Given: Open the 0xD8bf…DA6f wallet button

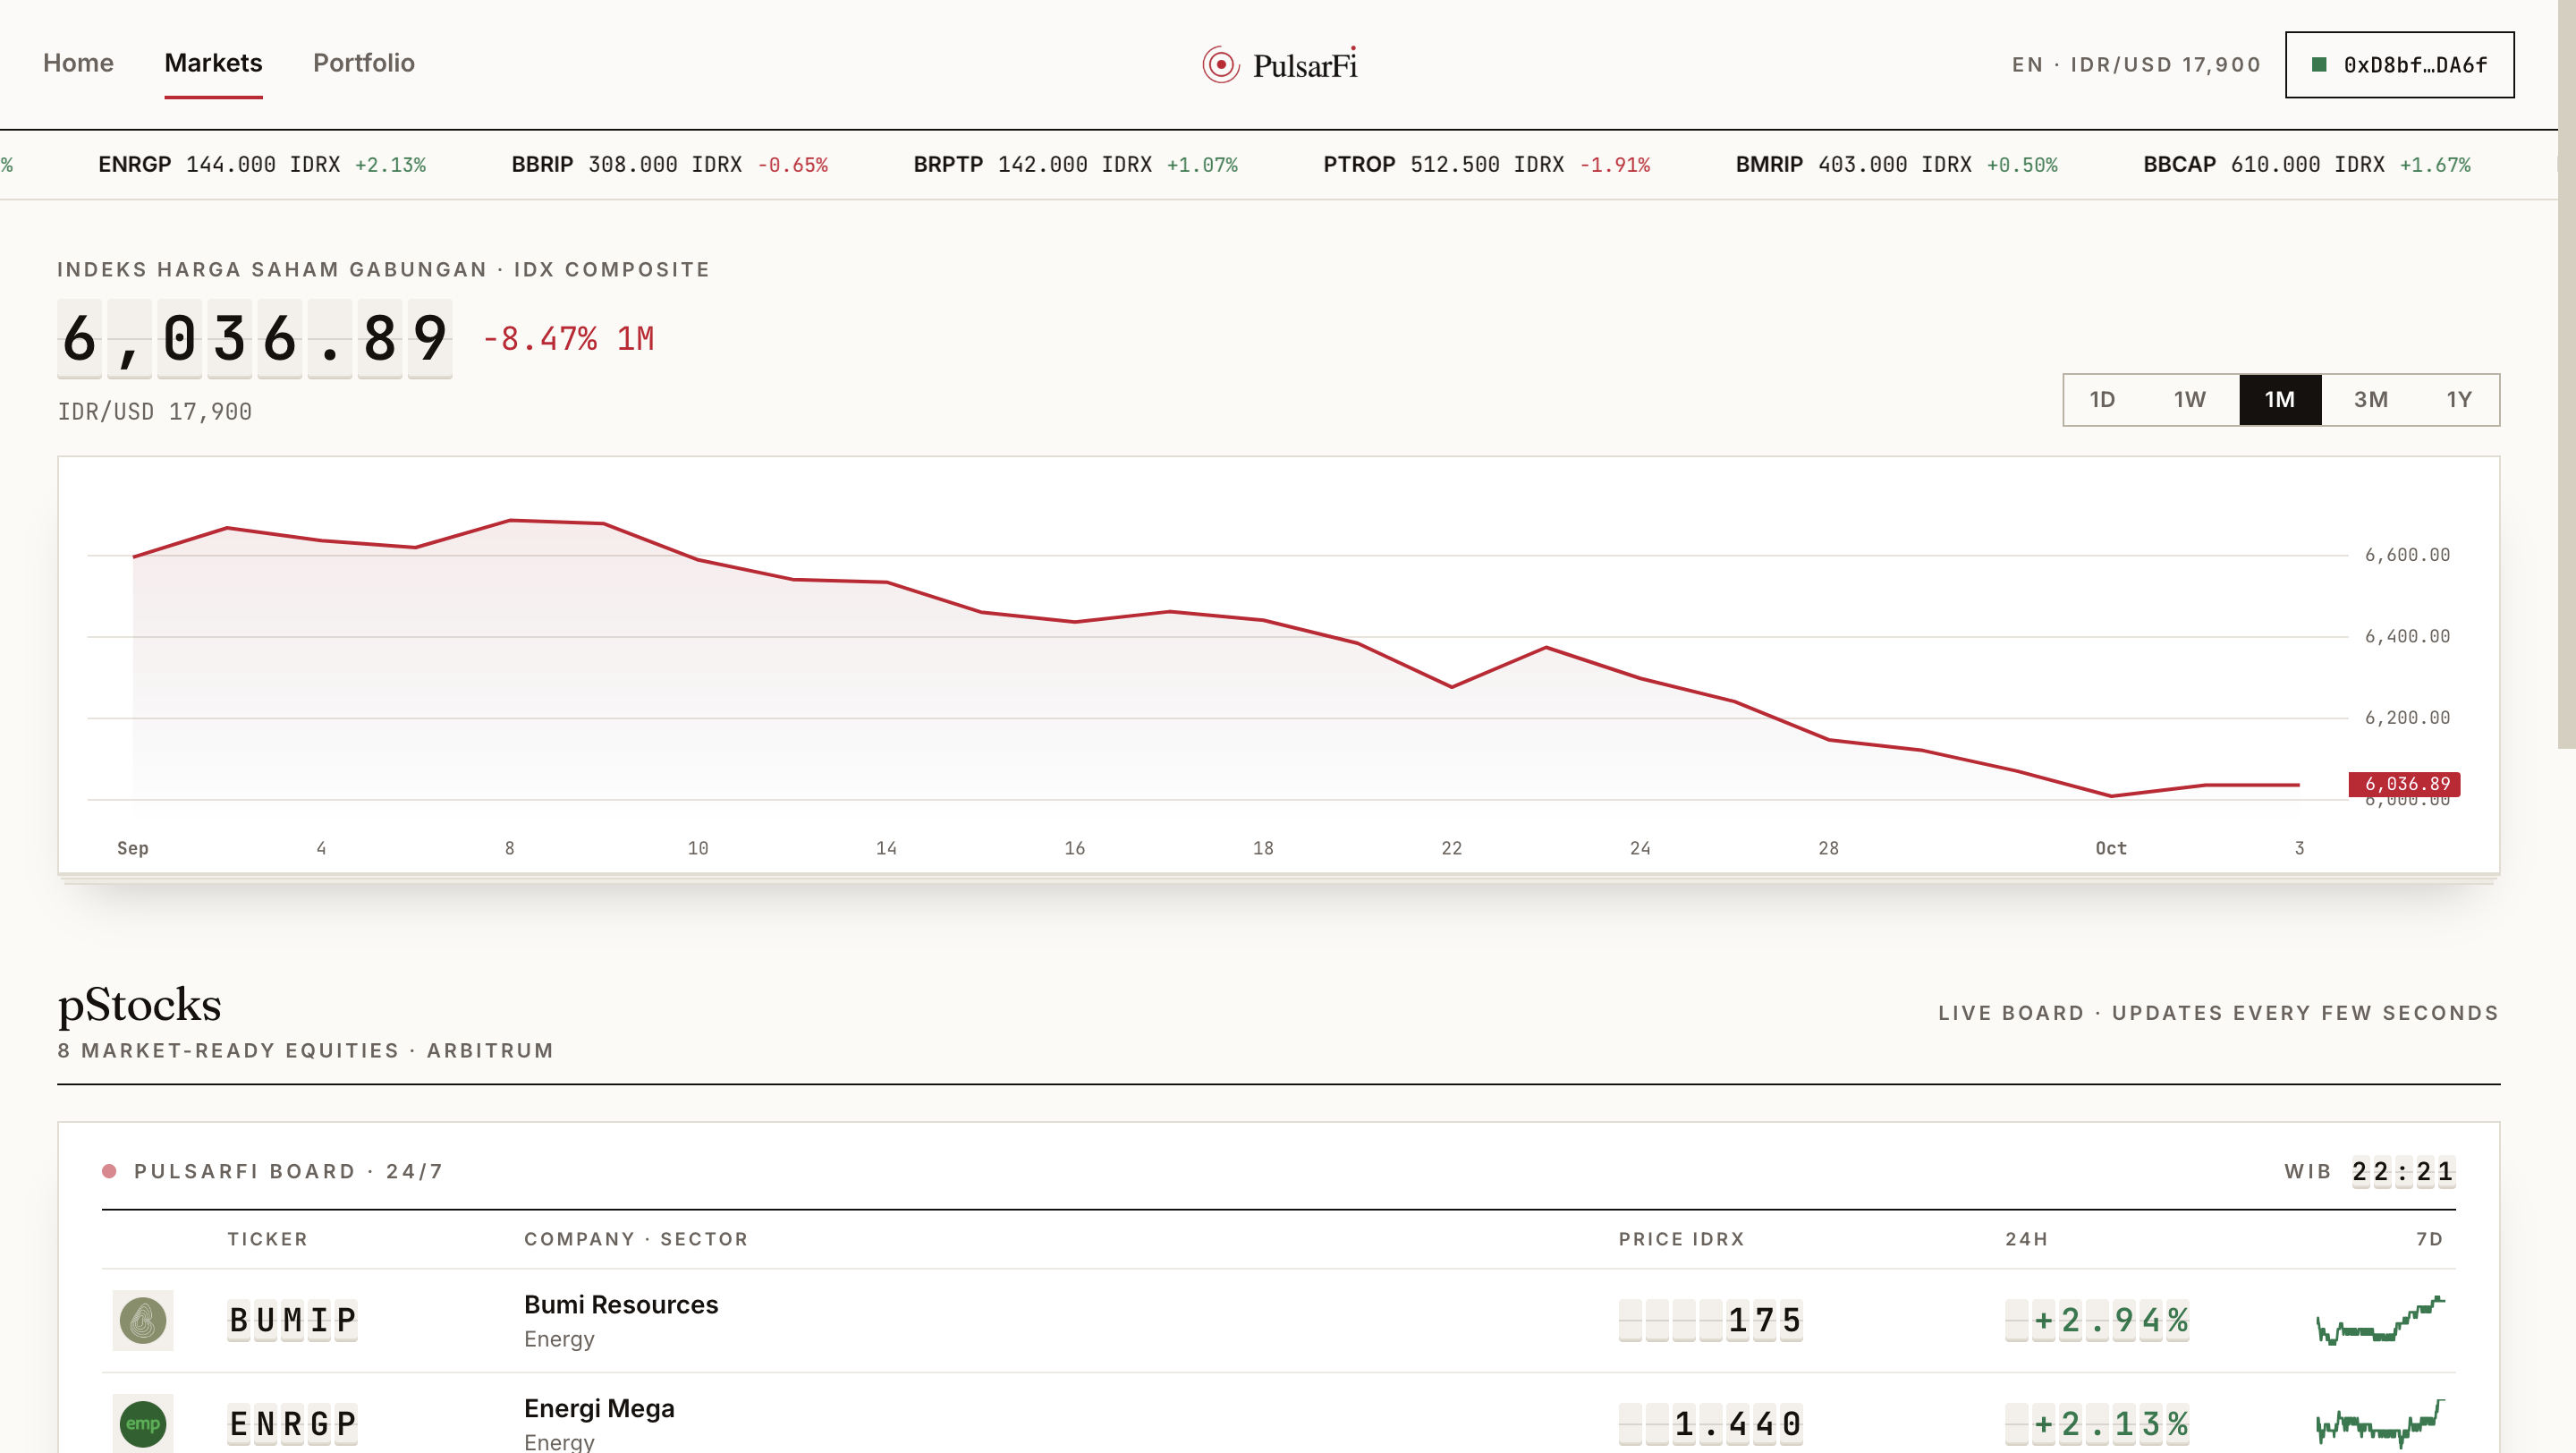Looking at the screenshot, I should tap(2399, 65).
